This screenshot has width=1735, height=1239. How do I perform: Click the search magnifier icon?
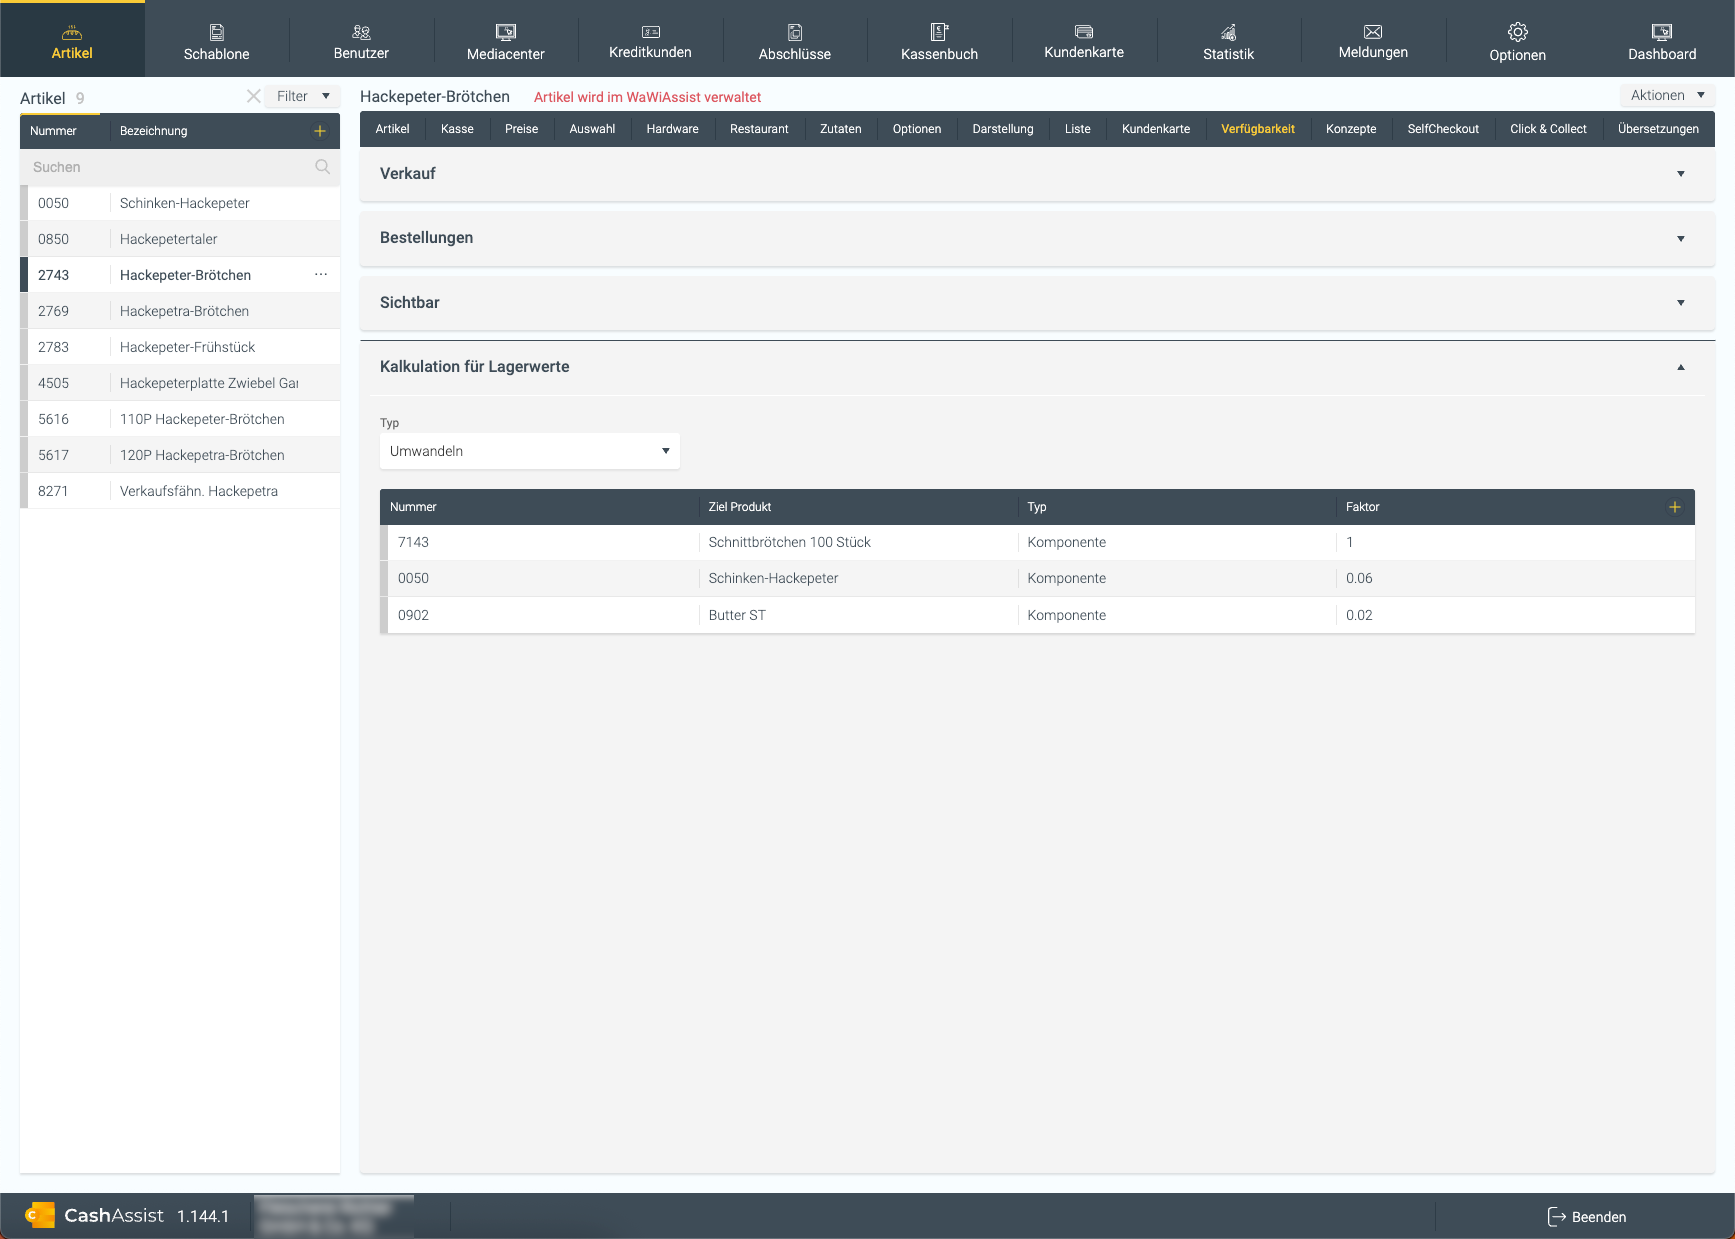[x=322, y=167]
